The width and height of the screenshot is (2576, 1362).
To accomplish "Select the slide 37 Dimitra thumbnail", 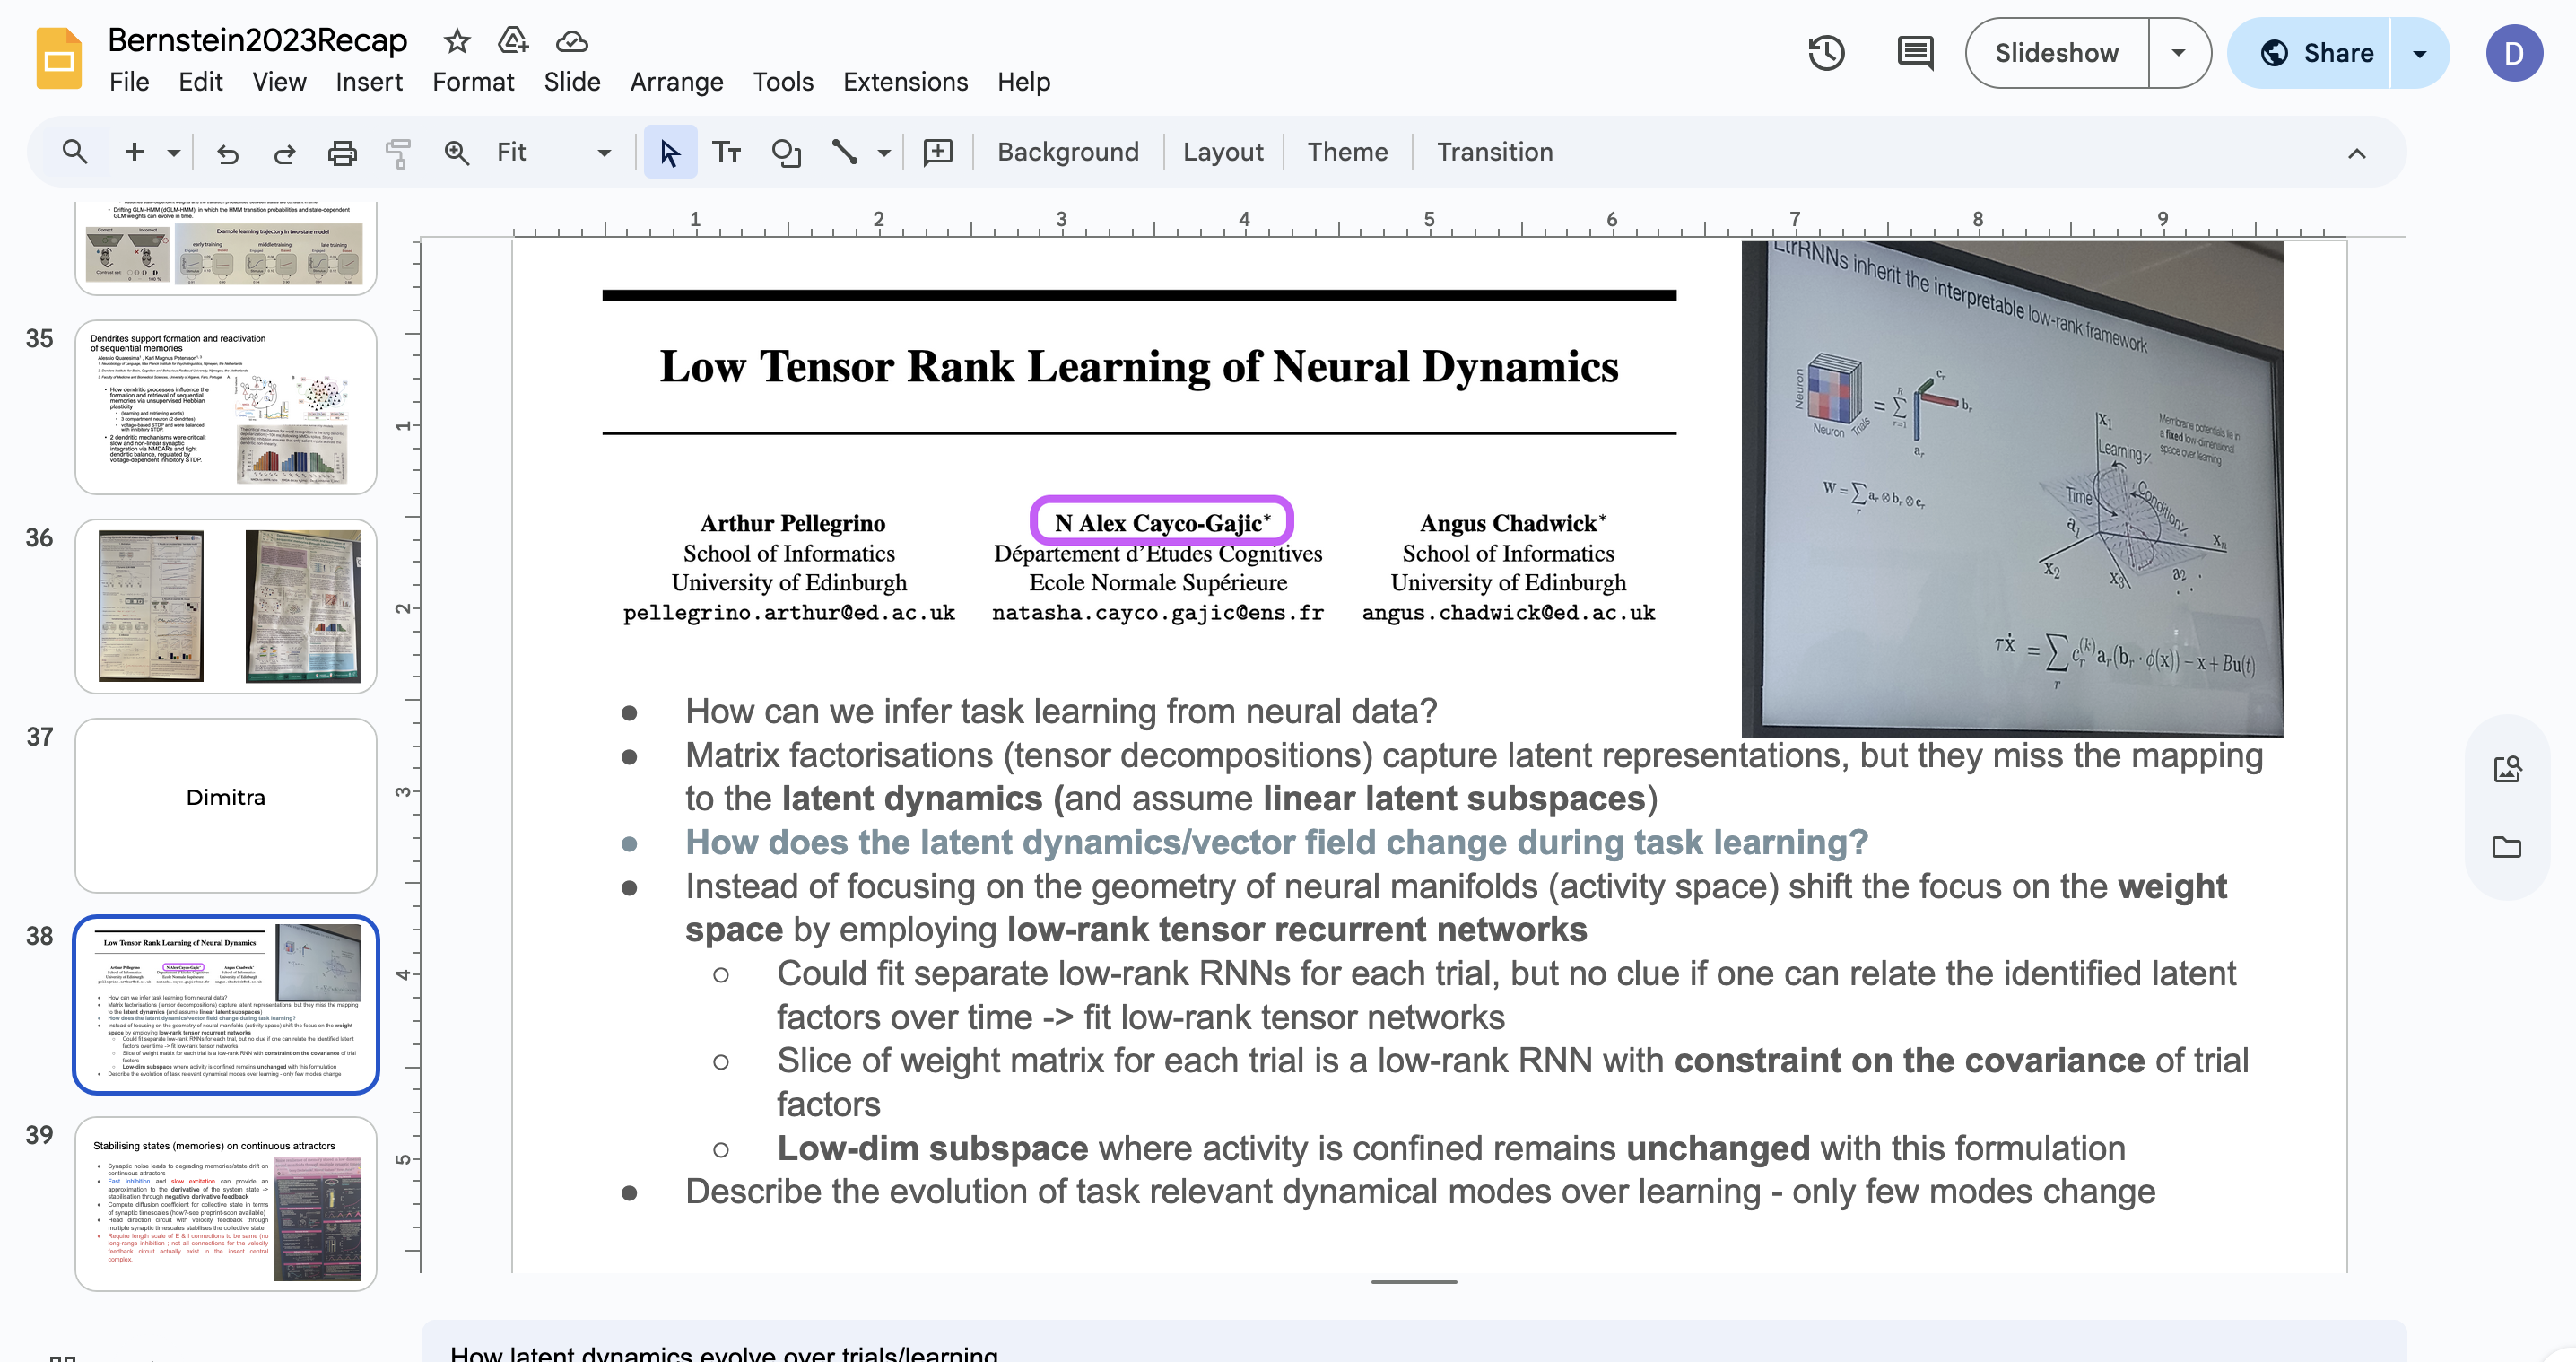I will 226,804.
